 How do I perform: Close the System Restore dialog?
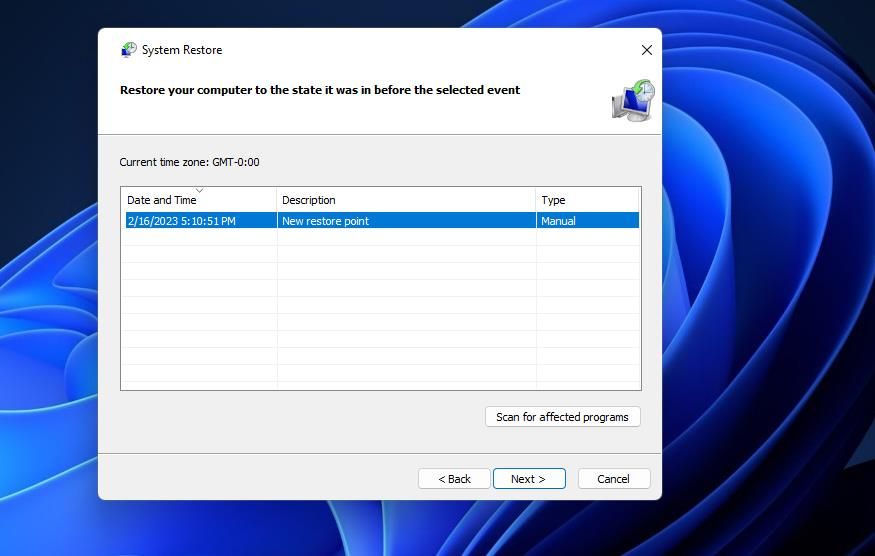[646, 50]
